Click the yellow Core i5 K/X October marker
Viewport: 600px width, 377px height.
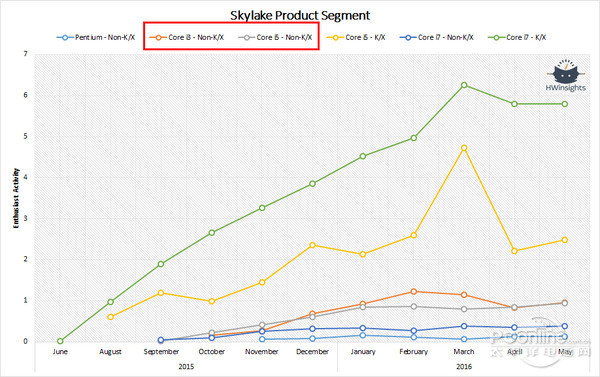click(212, 301)
